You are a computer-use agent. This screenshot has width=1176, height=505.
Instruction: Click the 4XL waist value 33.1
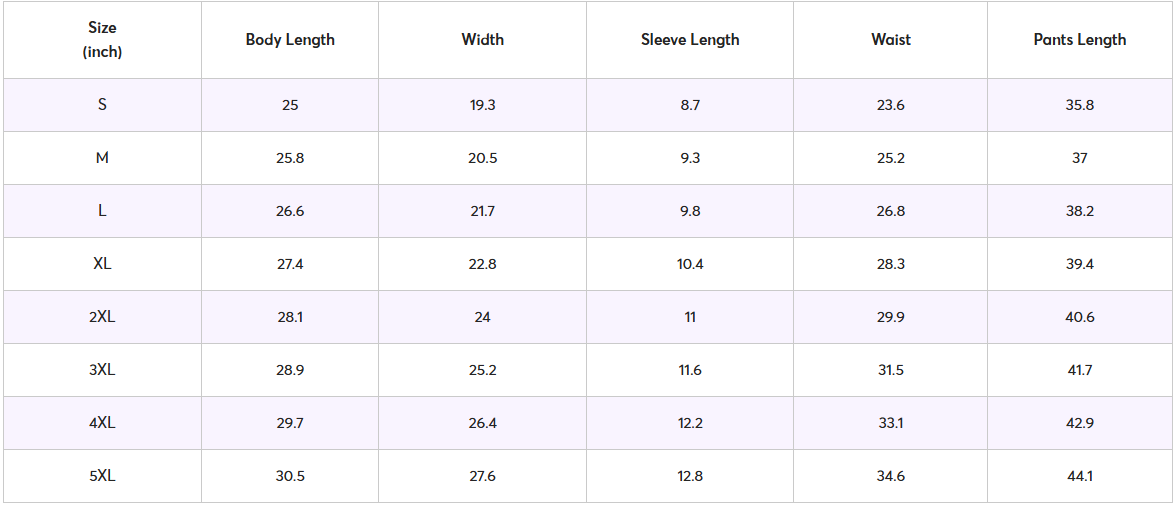click(890, 423)
